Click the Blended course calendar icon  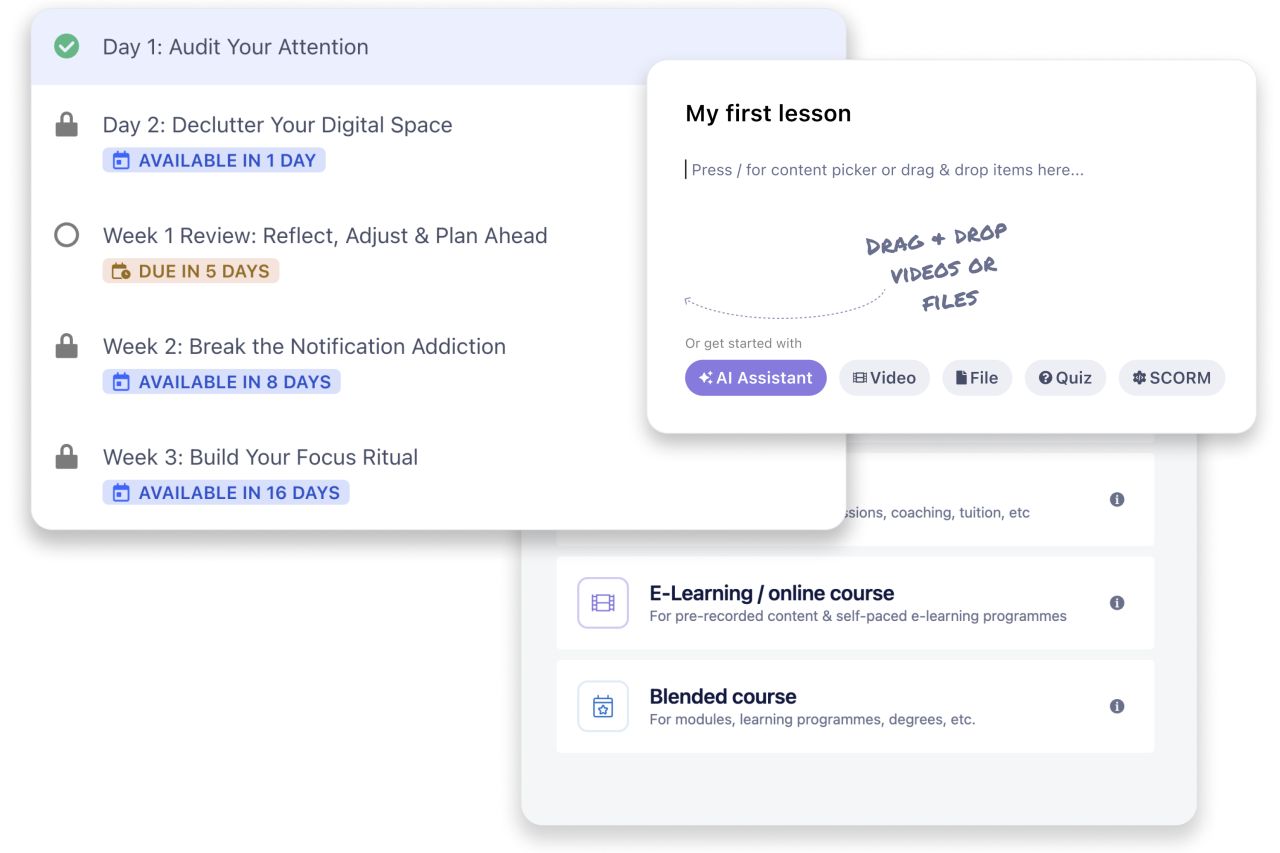pyautogui.click(x=603, y=706)
